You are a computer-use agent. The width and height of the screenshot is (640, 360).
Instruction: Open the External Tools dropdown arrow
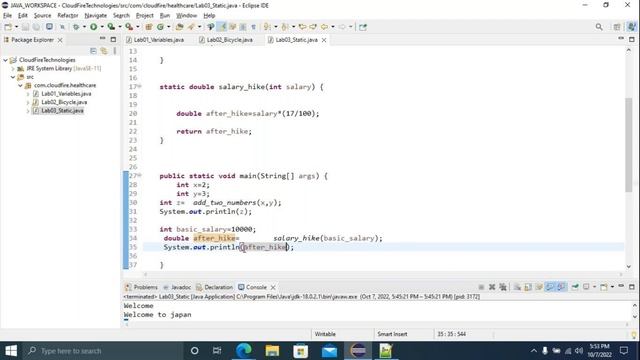point(137,27)
